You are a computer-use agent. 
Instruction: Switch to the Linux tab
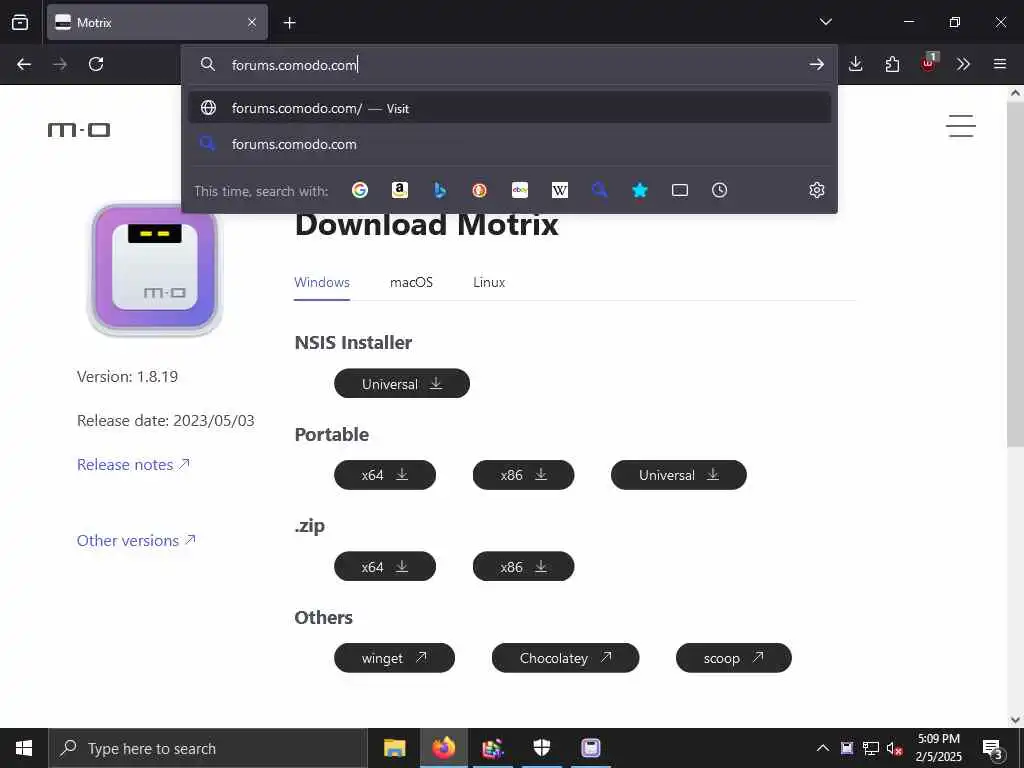coord(489,282)
